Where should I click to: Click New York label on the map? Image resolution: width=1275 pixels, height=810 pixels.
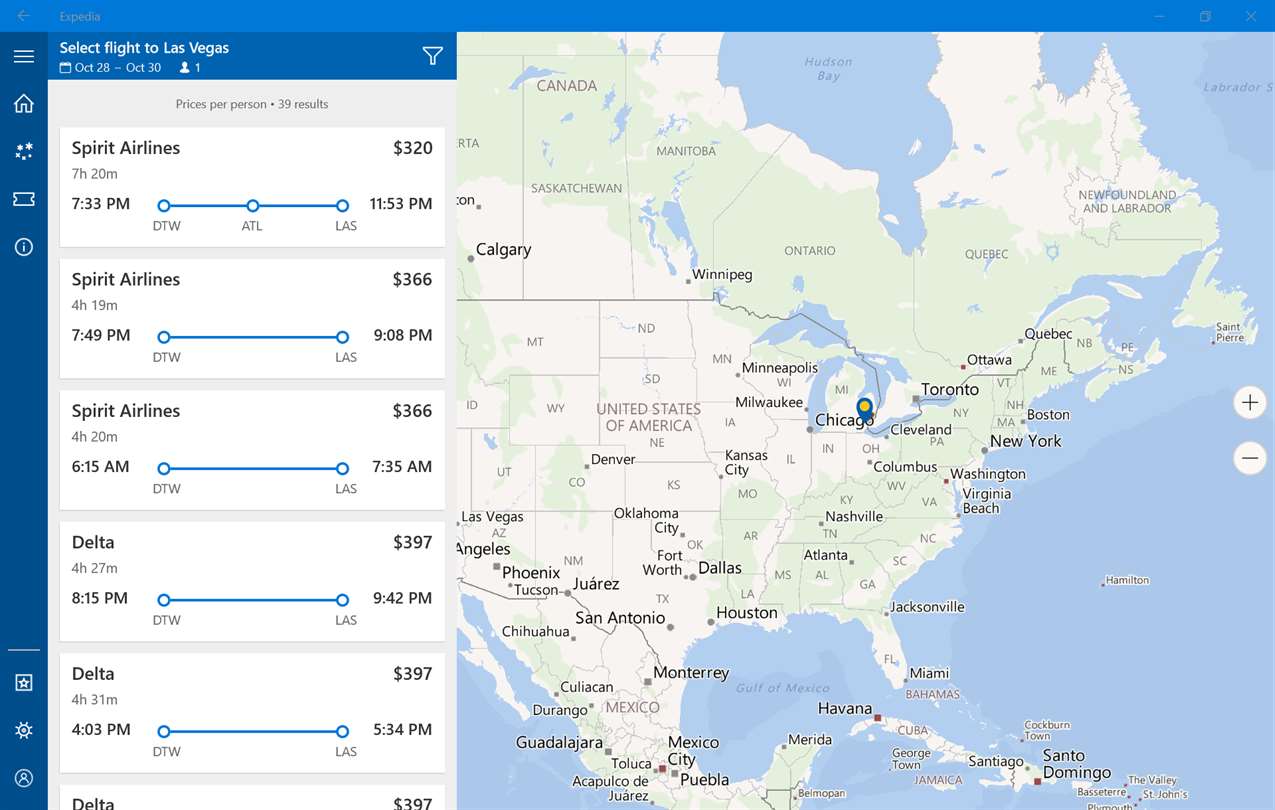coord(1026,441)
